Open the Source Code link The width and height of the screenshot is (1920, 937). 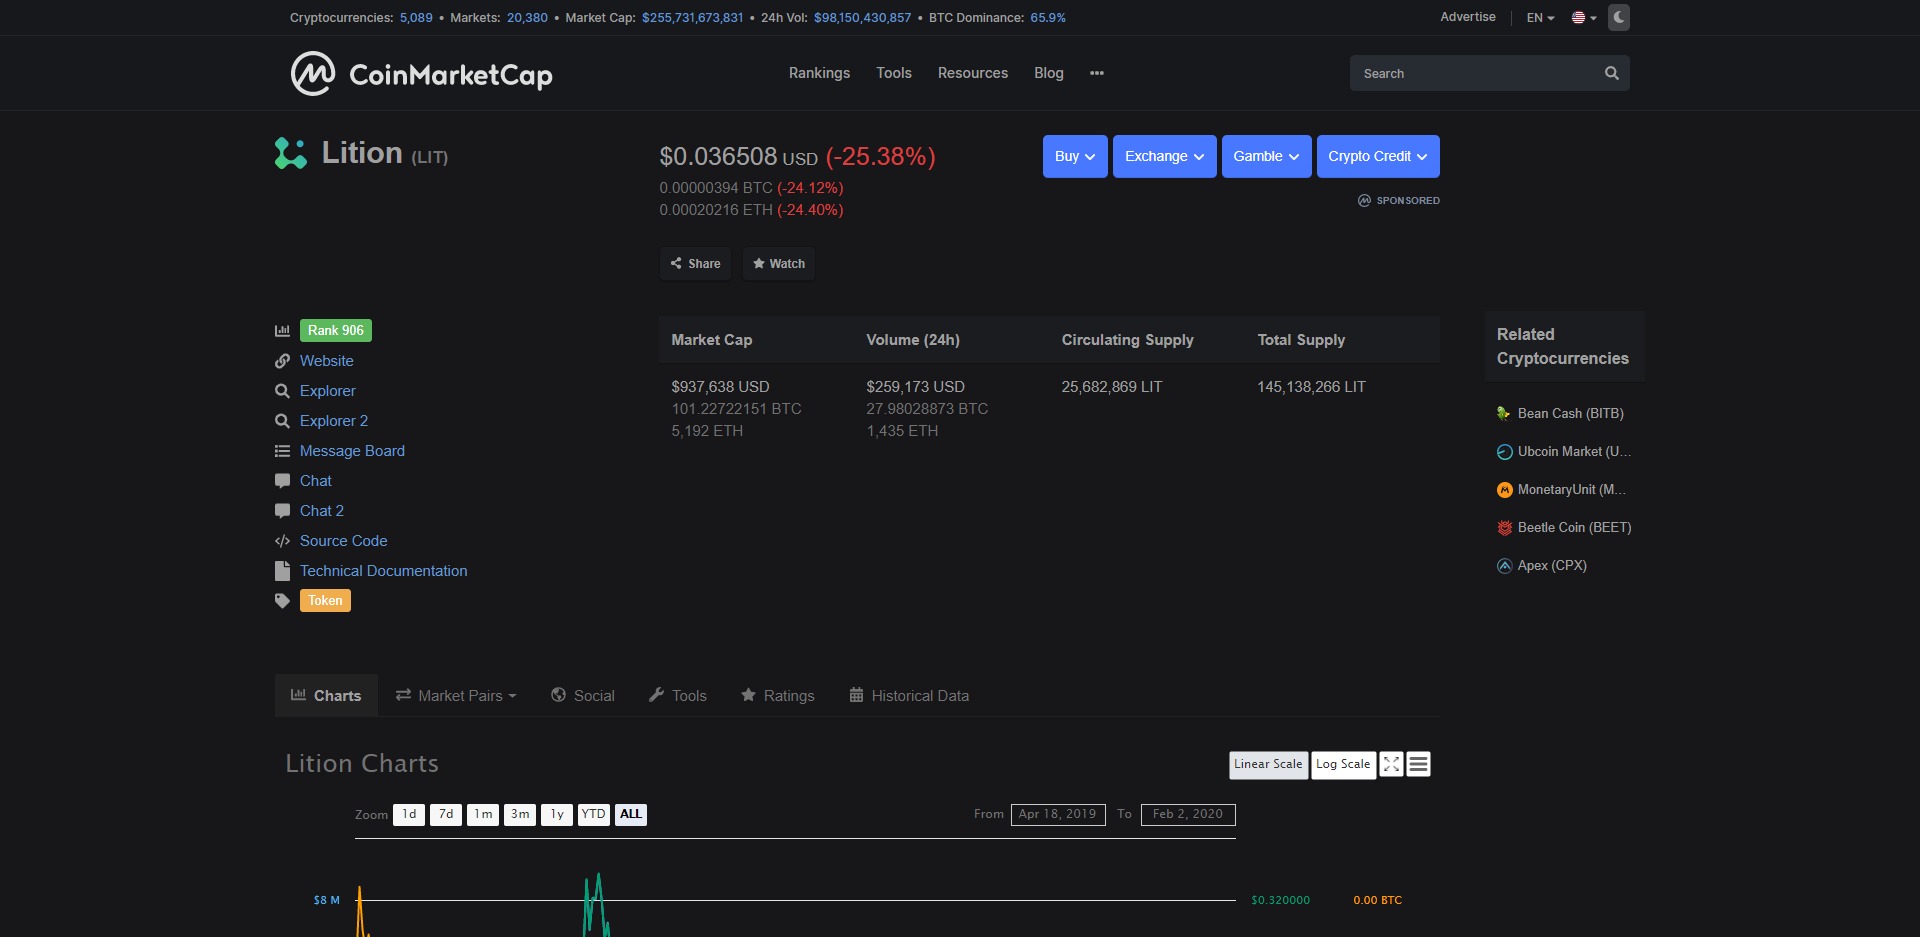coord(344,541)
